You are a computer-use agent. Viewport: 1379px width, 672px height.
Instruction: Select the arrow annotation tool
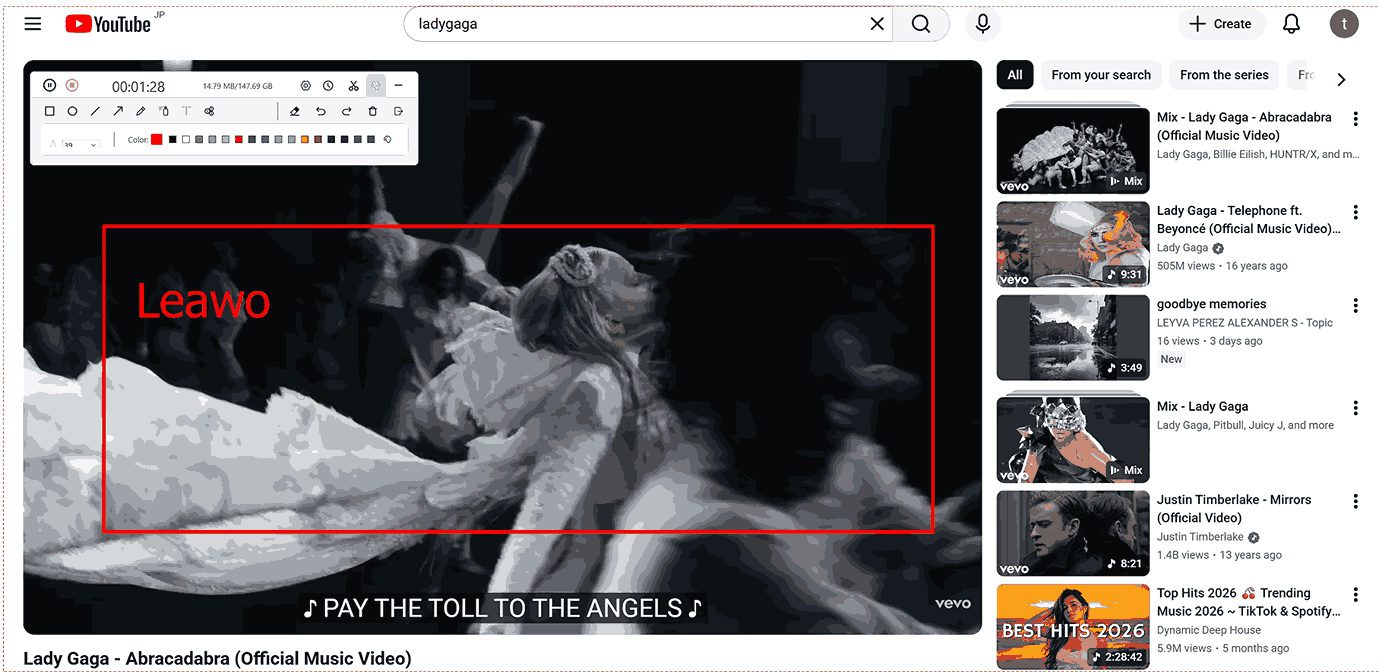[x=118, y=111]
